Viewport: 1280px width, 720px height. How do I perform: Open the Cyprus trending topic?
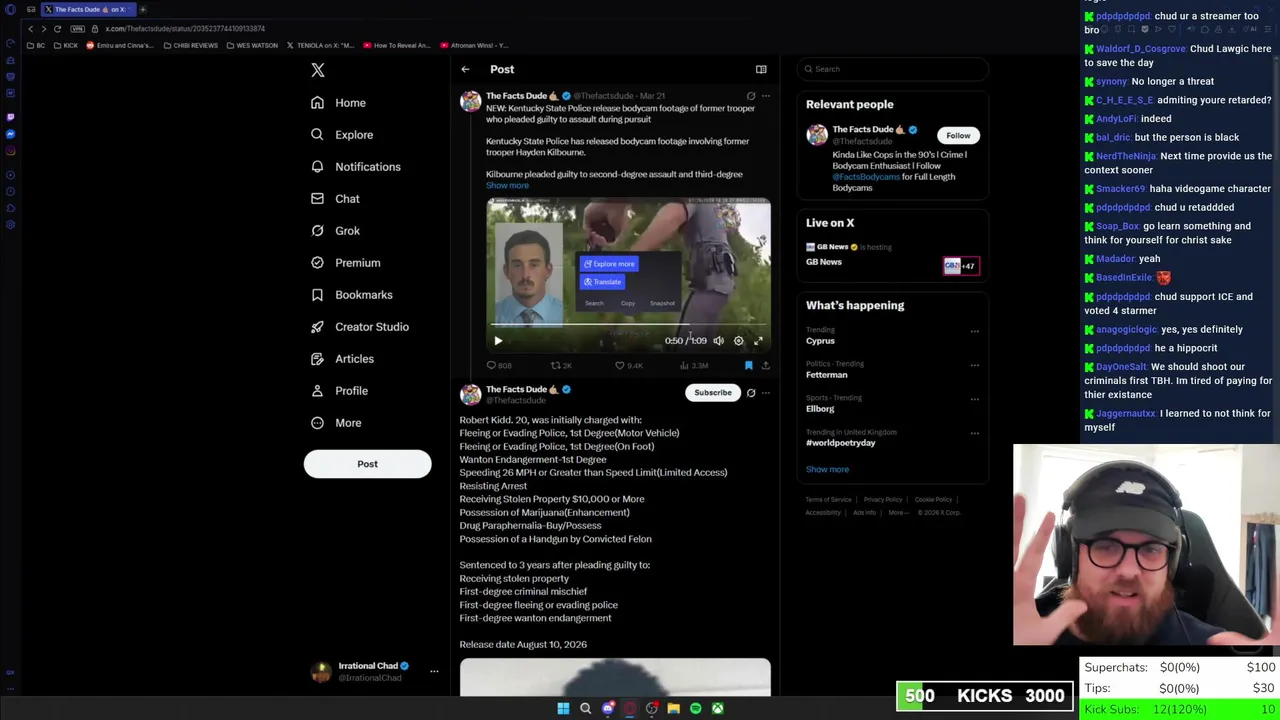[x=820, y=341]
